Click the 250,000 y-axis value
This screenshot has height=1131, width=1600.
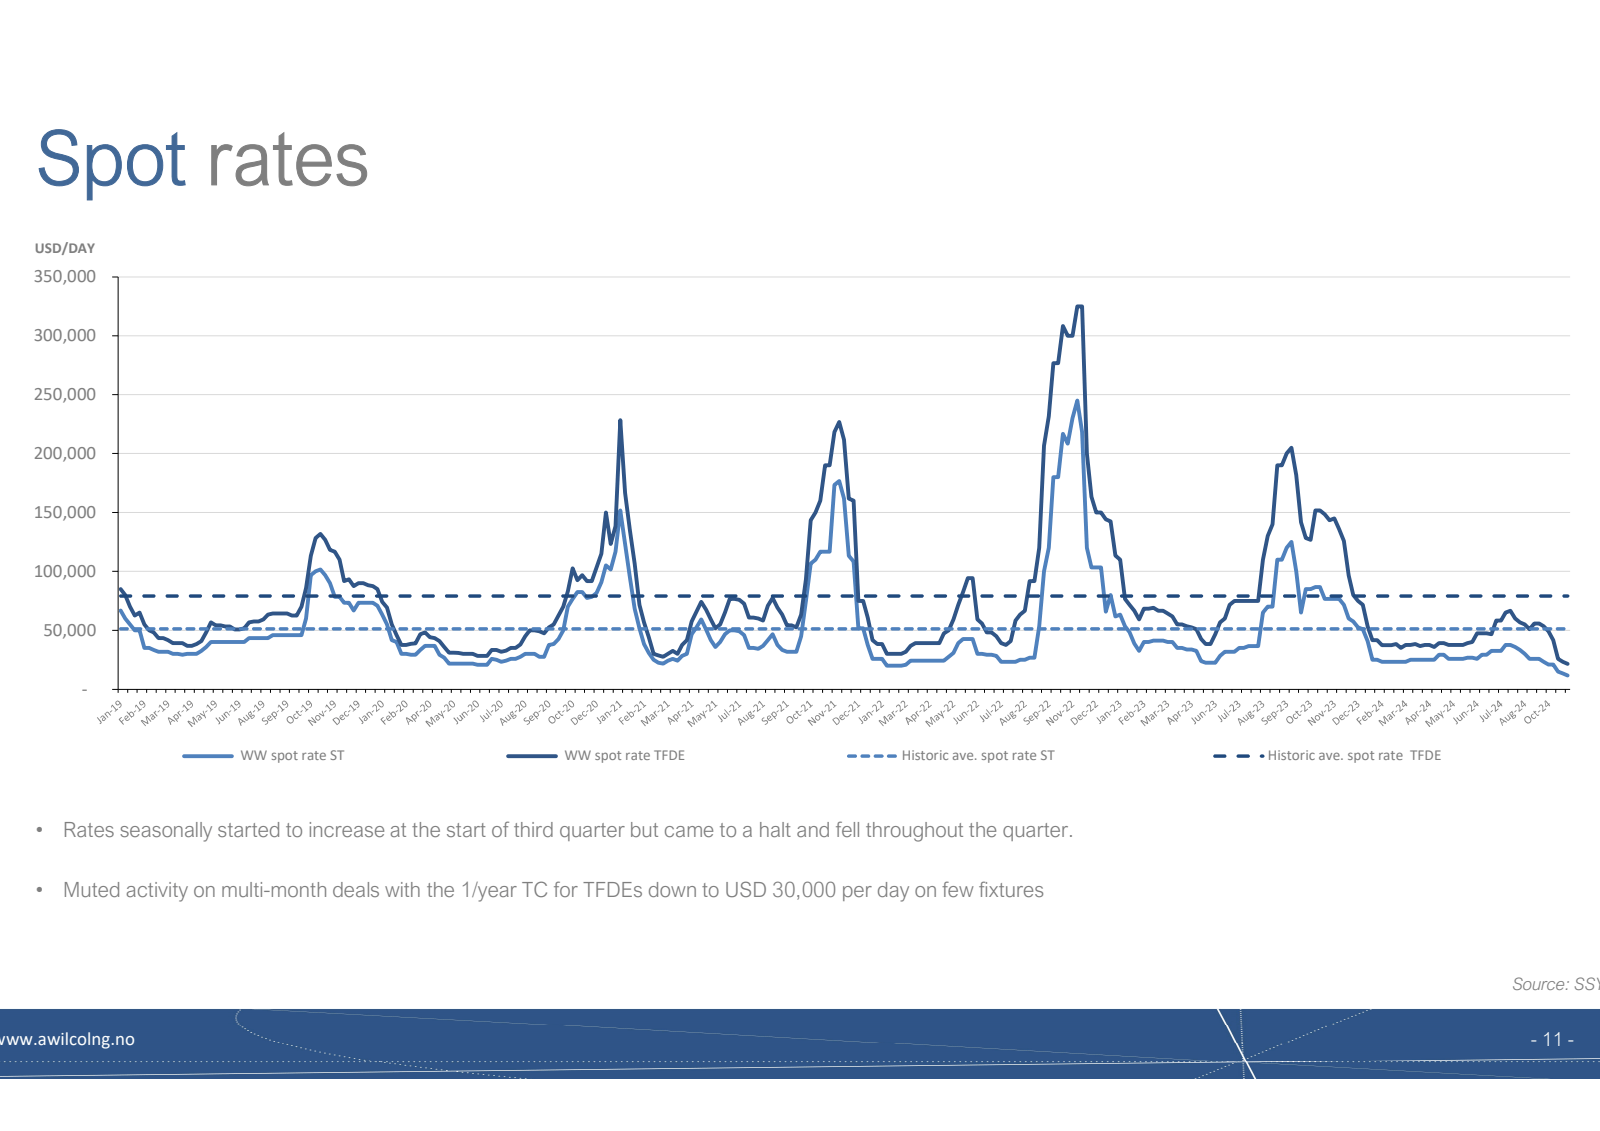(x=65, y=394)
